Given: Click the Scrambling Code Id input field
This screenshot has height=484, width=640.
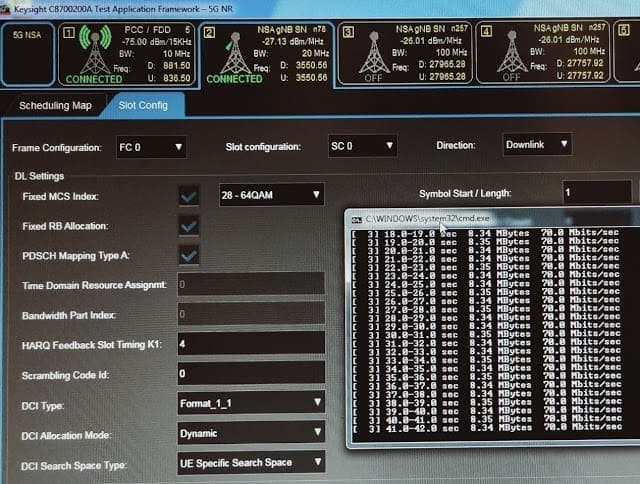Looking at the screenshot, I should coord(251,373).
